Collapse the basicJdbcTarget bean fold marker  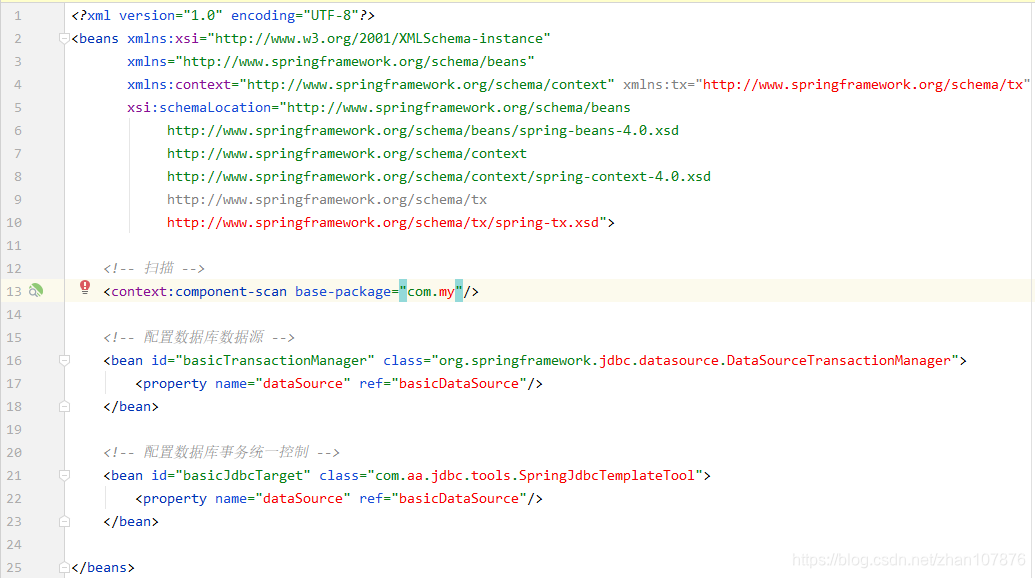click(64, 475)
